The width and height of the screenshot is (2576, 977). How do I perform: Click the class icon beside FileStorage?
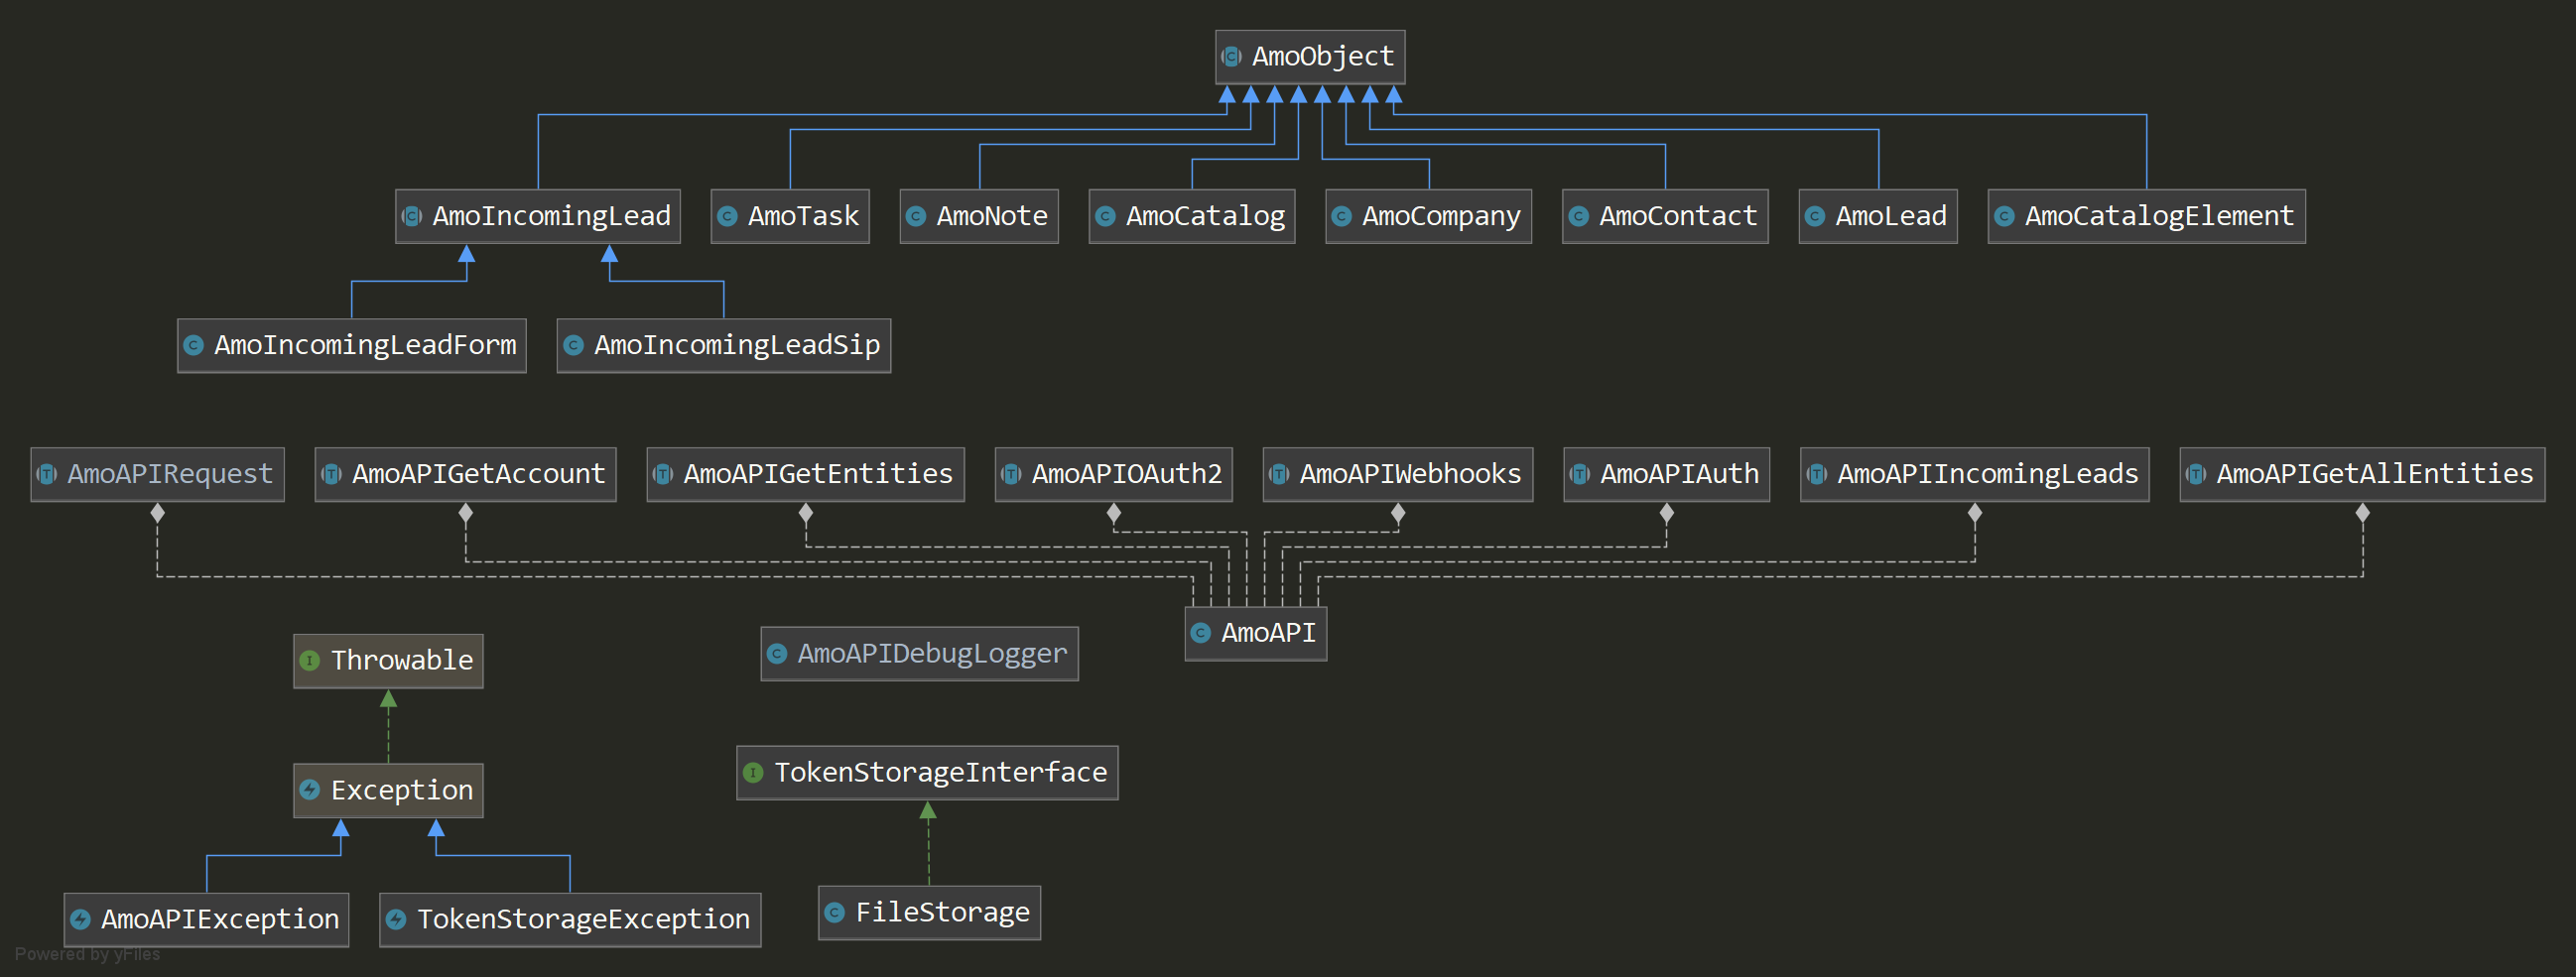click(x=835, y=913)
